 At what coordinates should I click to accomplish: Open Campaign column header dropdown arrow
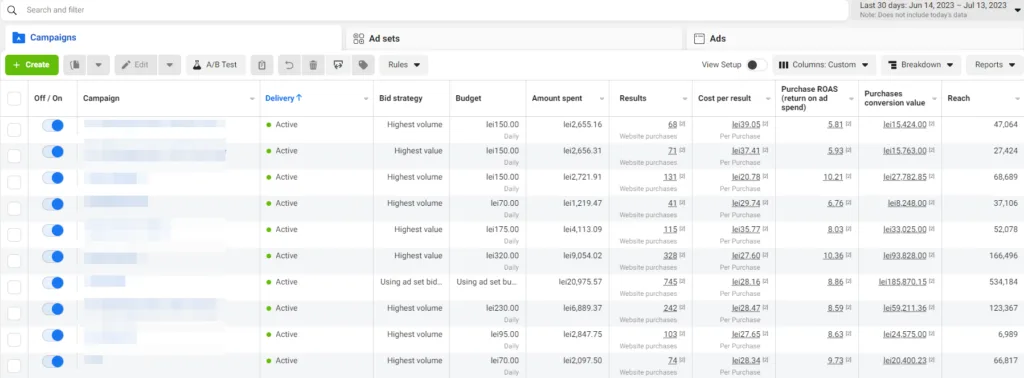point(252,99)
